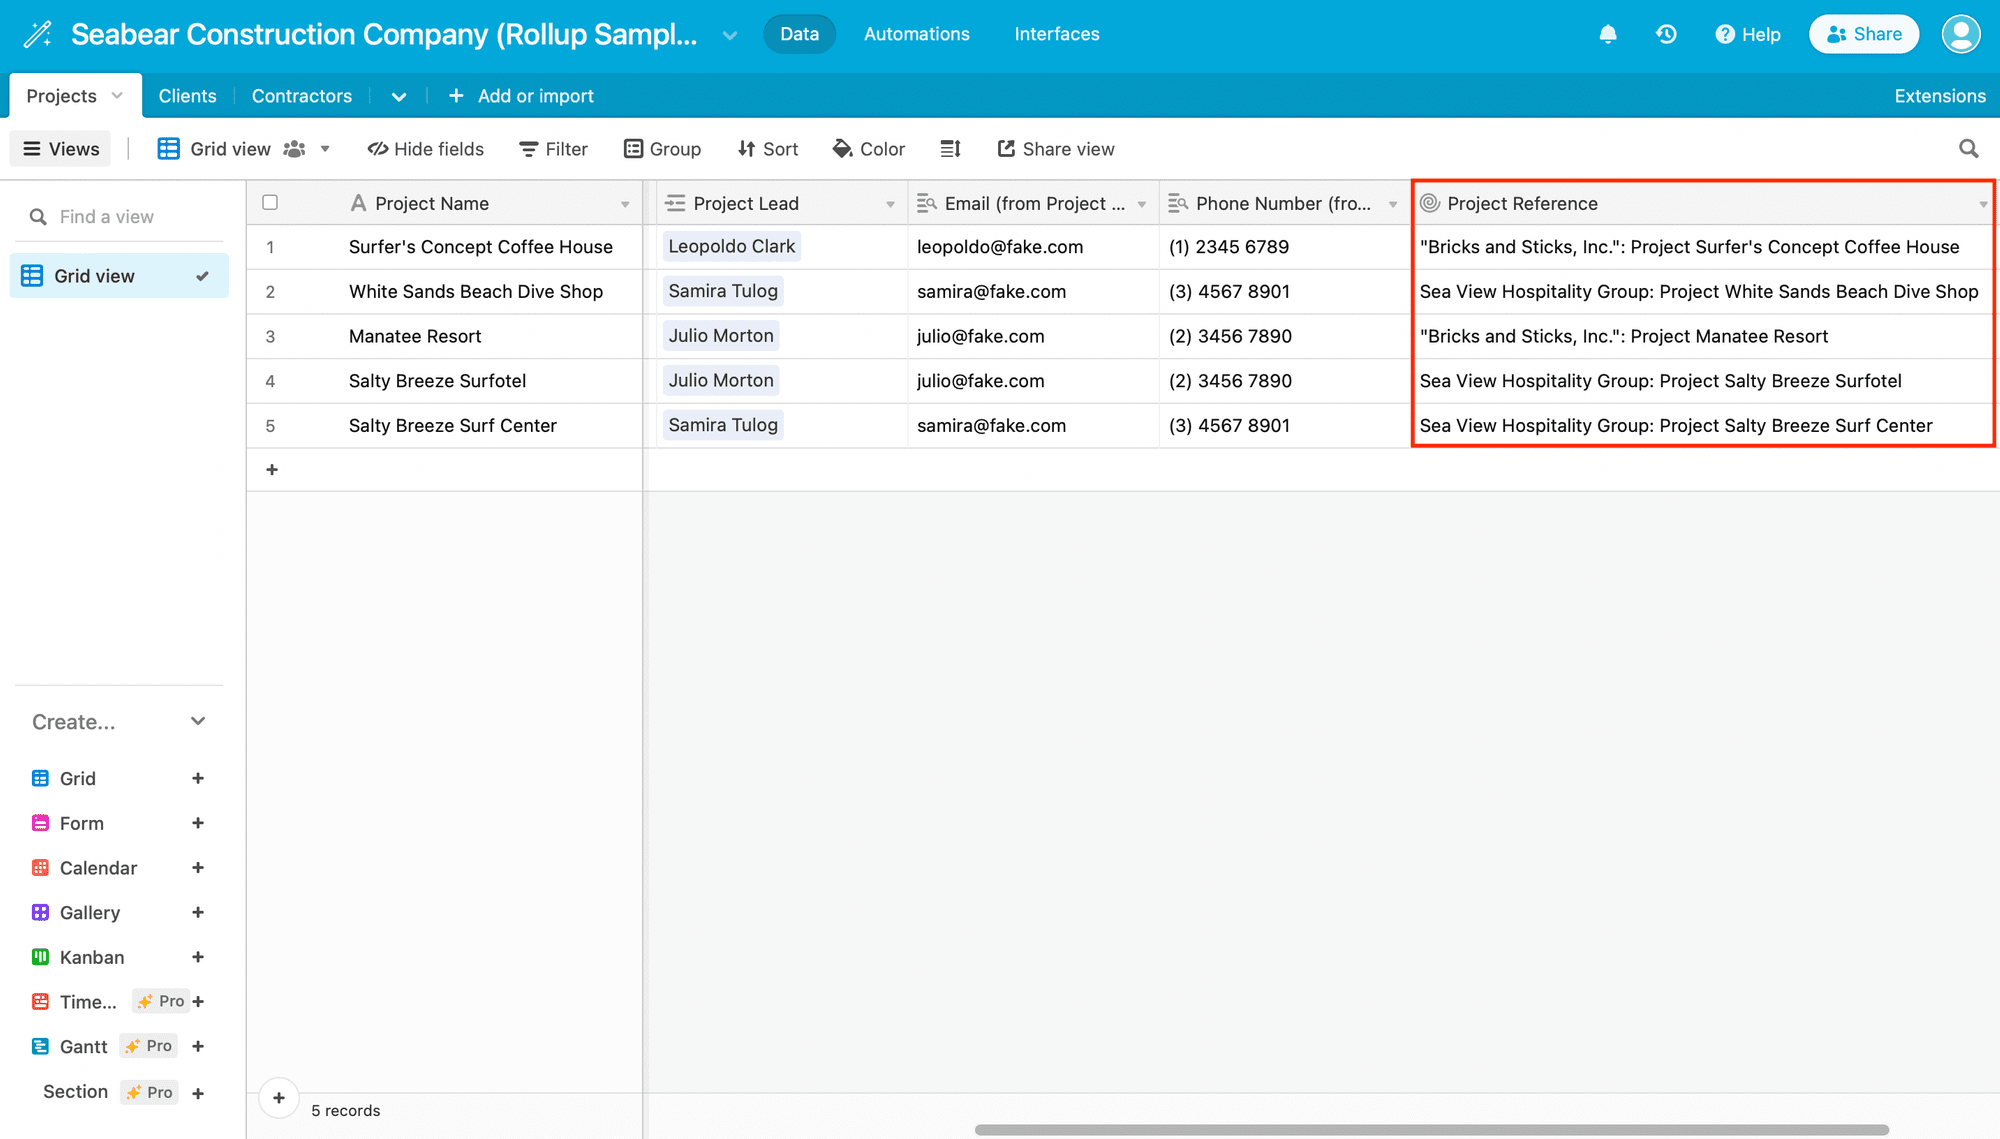Add a new Form view with plus
The width and height of the screenshot is (2000, 1139).
coord(198,823)
